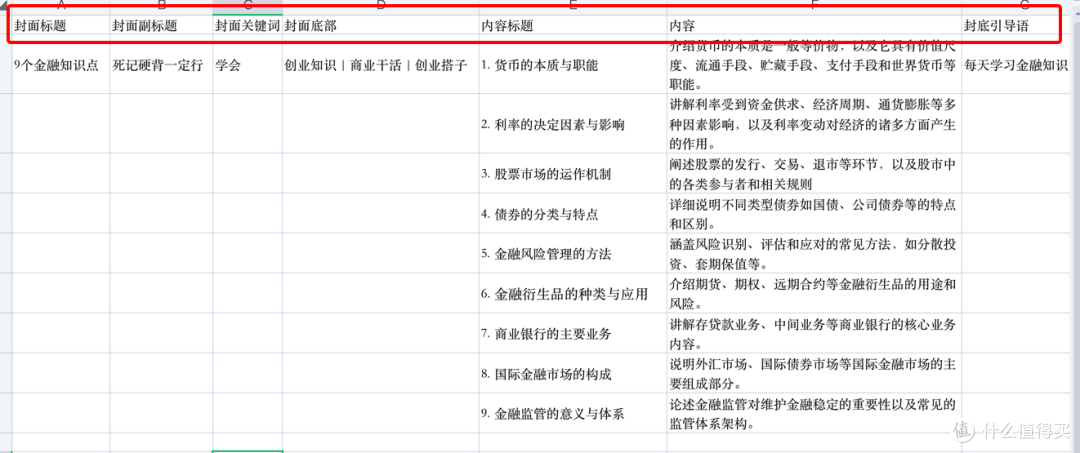Click the cell 创业知识|商业干活|创业搭子
Viewport: 1080px width, 453px height.
pyautogui.click(x=381, y=66)
